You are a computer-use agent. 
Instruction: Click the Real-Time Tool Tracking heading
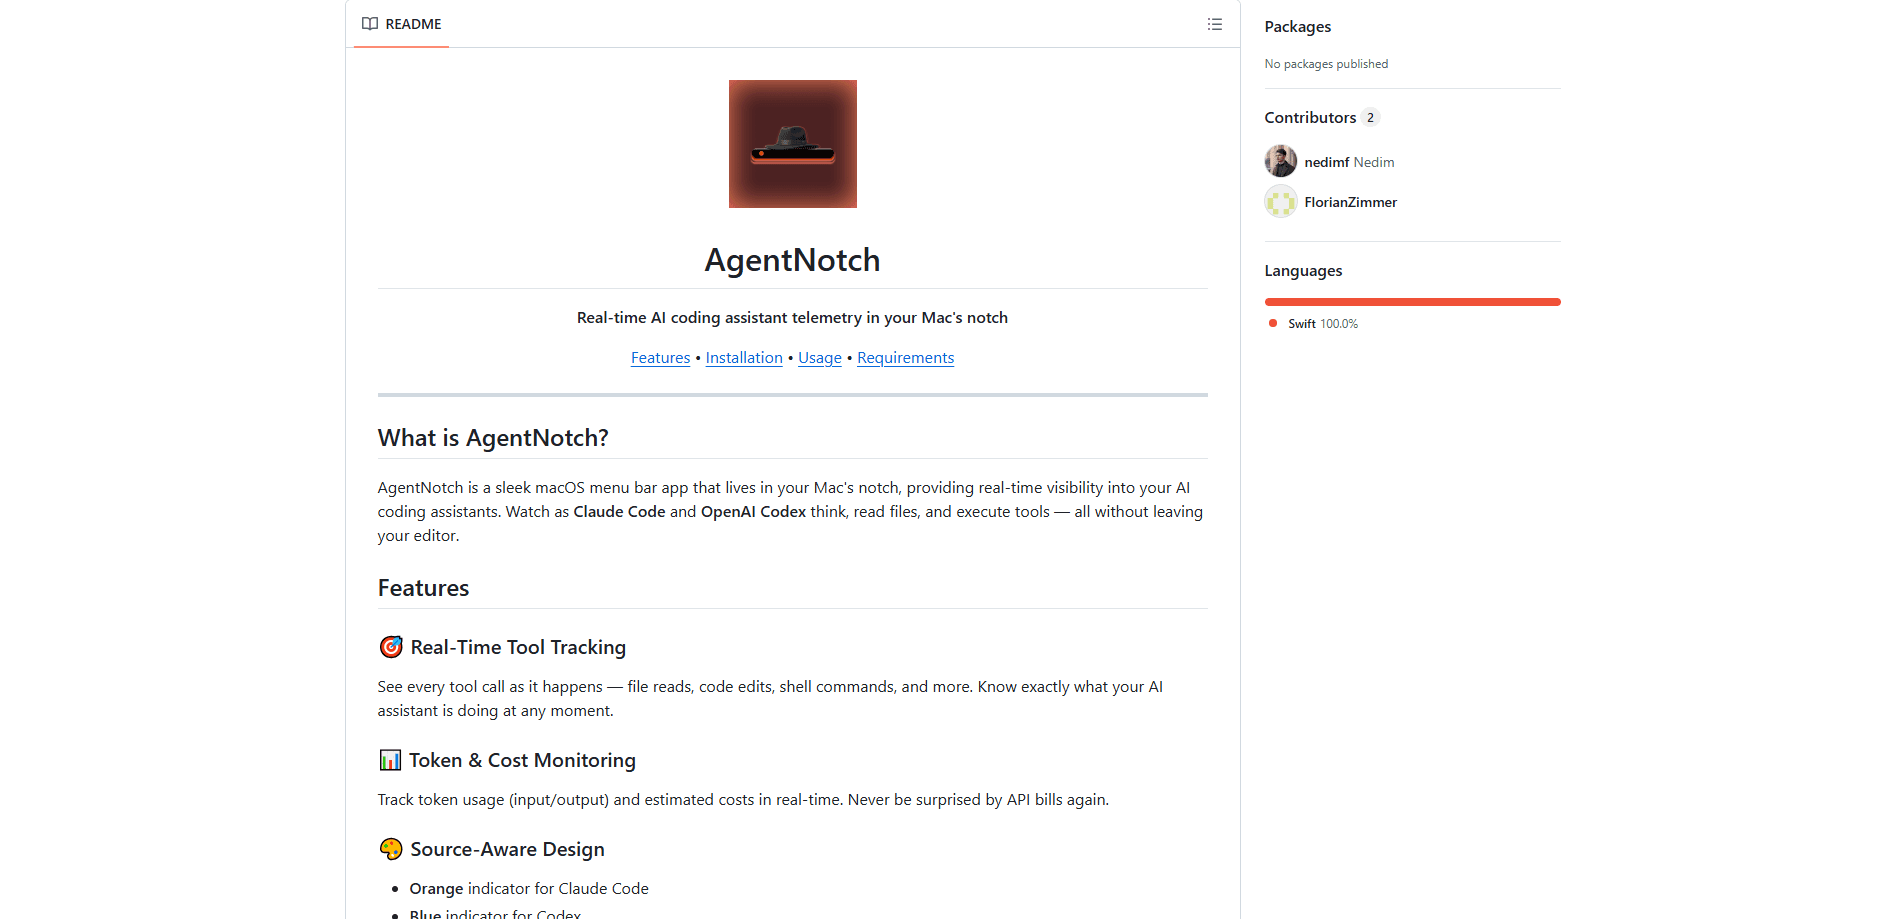click(518, 647)
